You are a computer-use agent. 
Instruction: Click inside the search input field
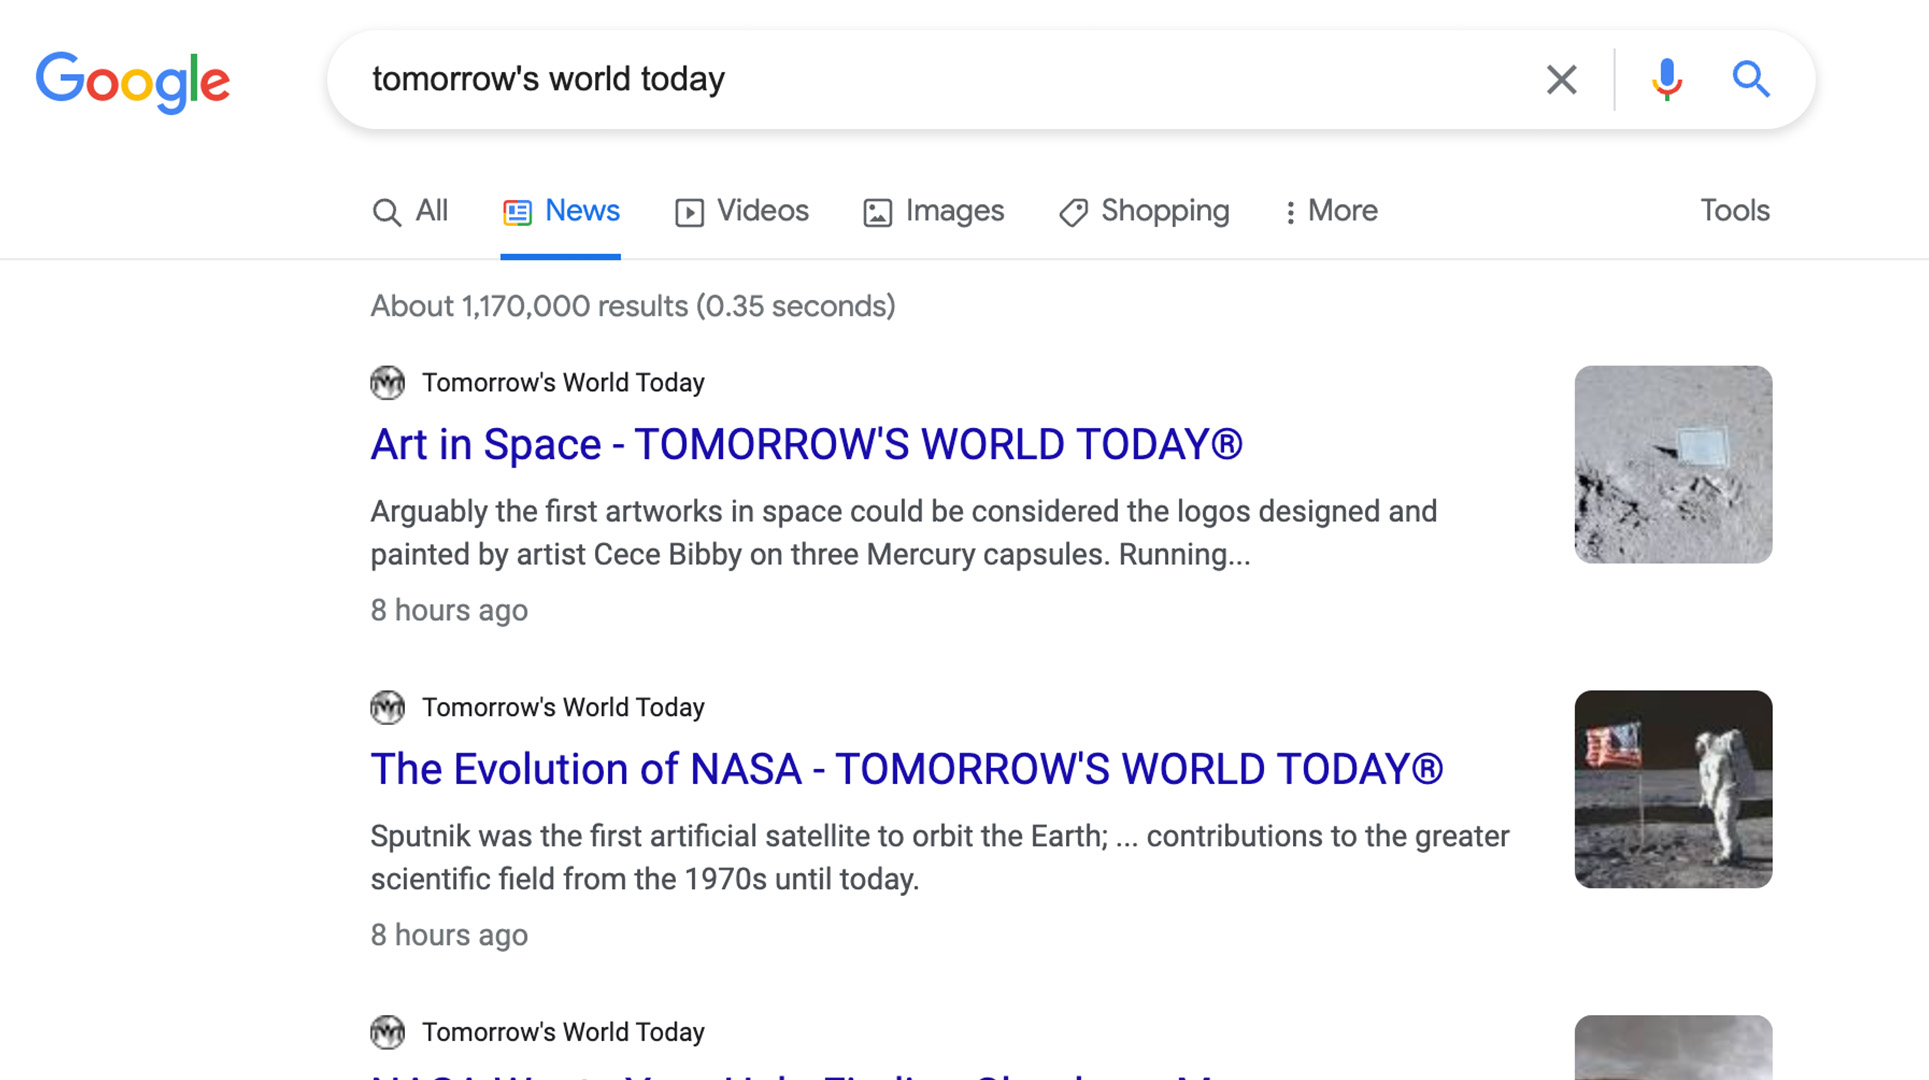pos(900,79)
